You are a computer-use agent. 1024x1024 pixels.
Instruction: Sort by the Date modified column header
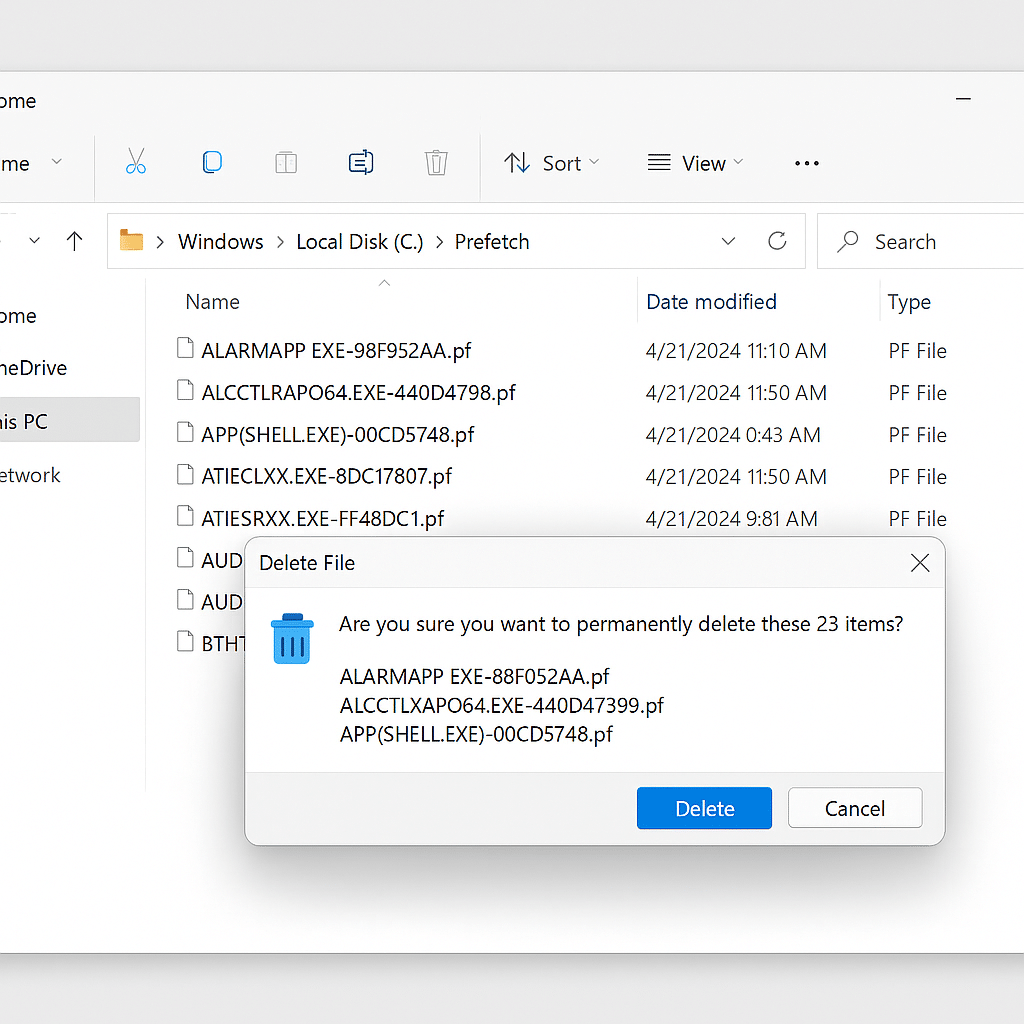711,302
